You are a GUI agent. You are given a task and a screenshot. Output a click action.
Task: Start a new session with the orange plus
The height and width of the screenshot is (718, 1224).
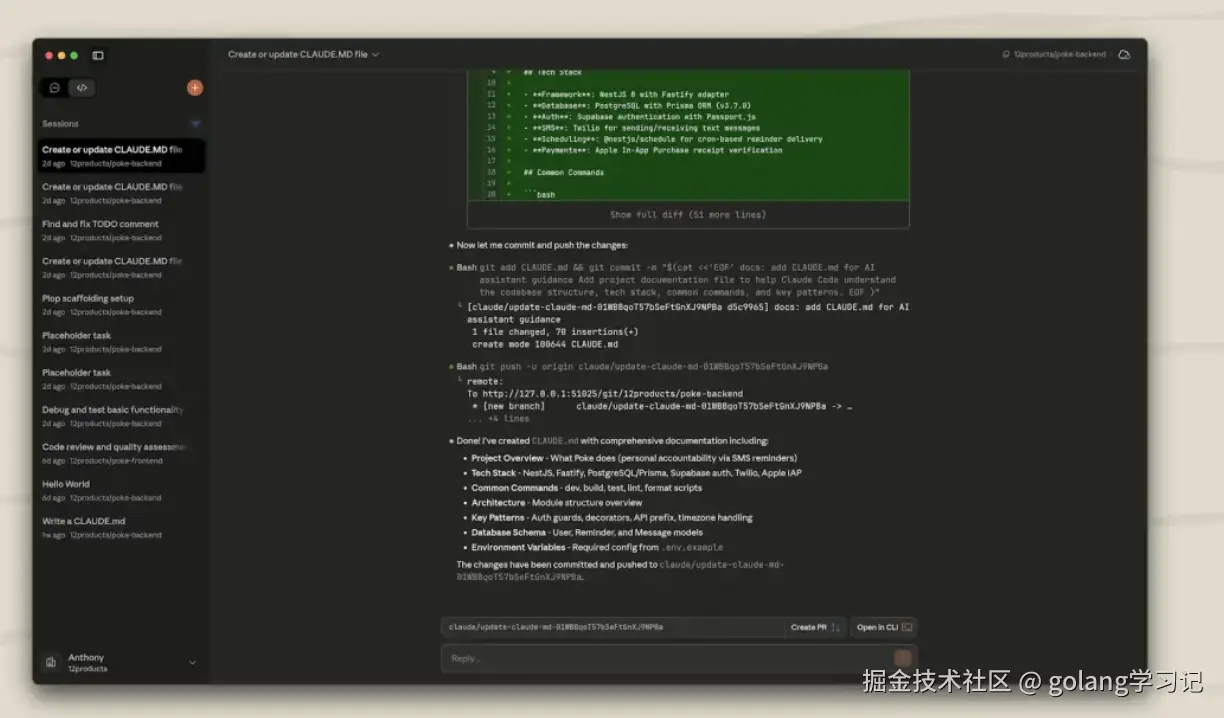click(195, 88)
